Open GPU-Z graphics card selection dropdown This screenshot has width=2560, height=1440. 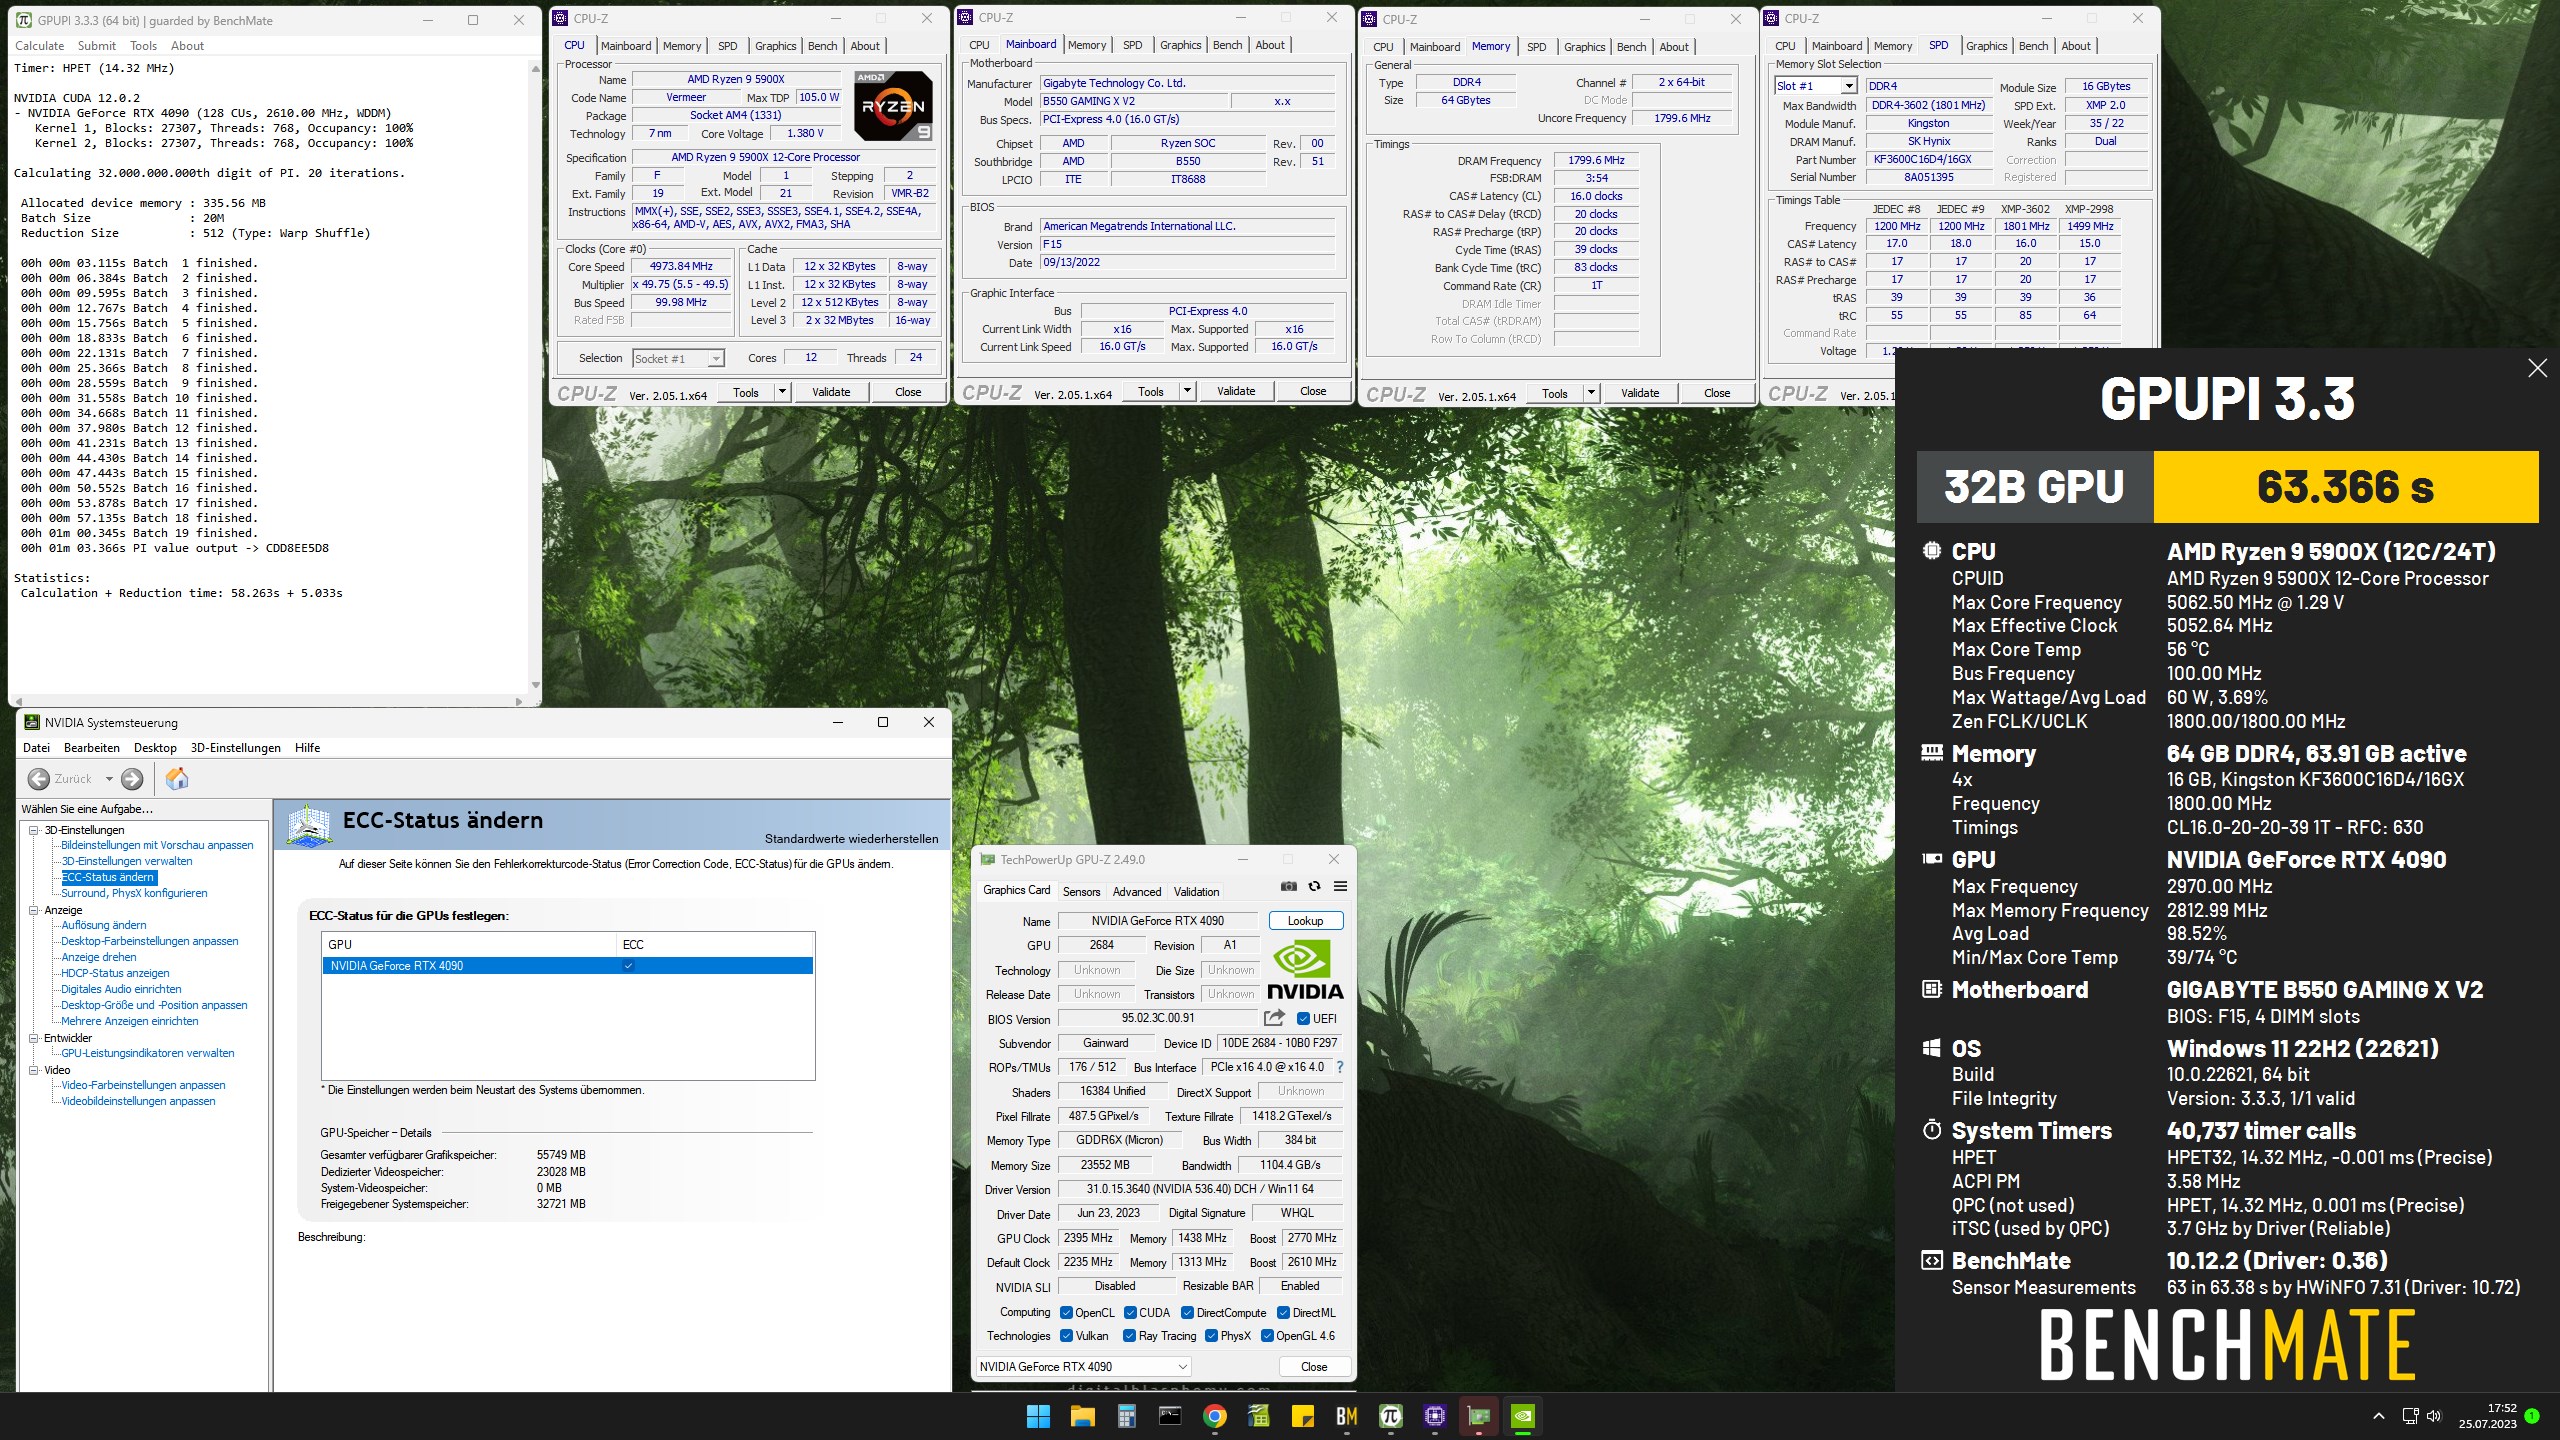pyautogui.click(x=1084, y=1367)
